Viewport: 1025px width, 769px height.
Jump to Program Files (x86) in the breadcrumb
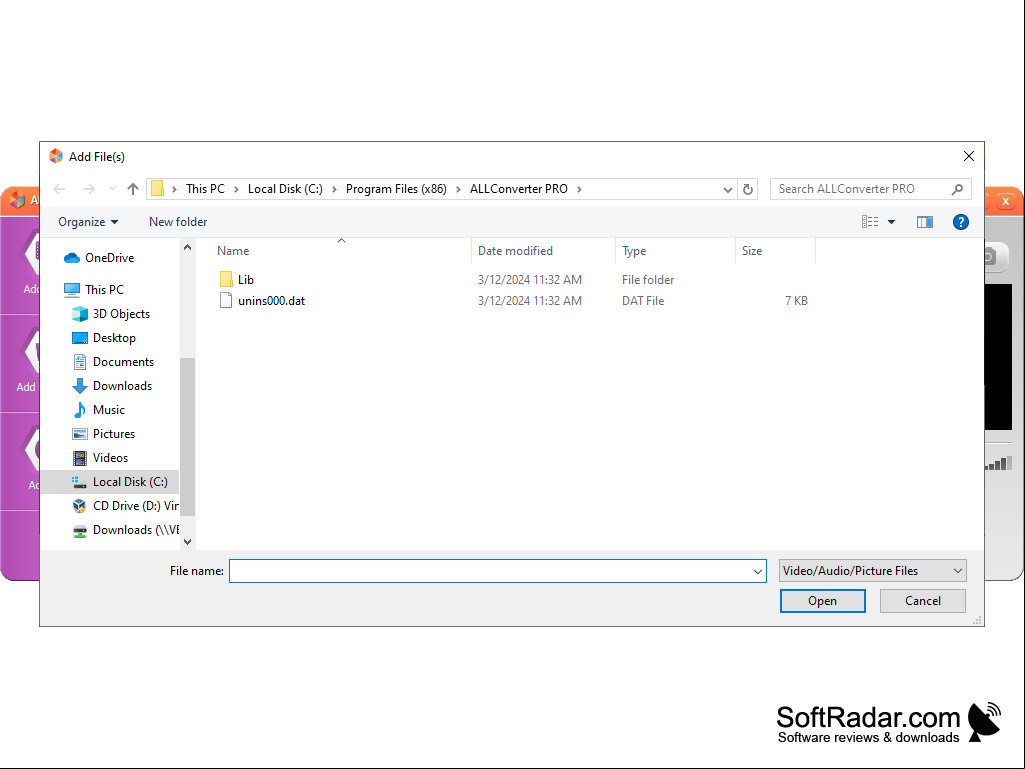click(396, 189)
